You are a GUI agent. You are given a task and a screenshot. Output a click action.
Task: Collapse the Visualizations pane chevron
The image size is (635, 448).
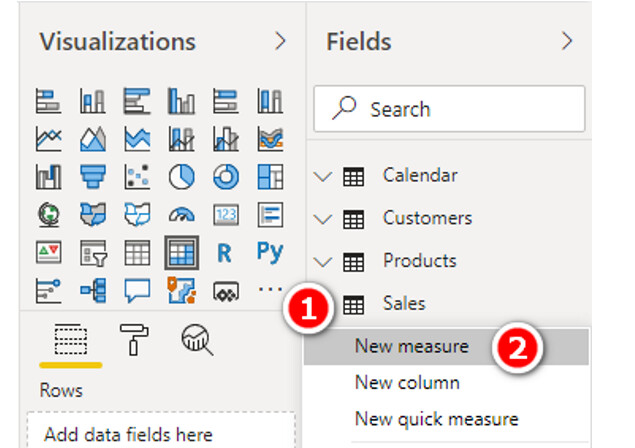pos(280,41)
